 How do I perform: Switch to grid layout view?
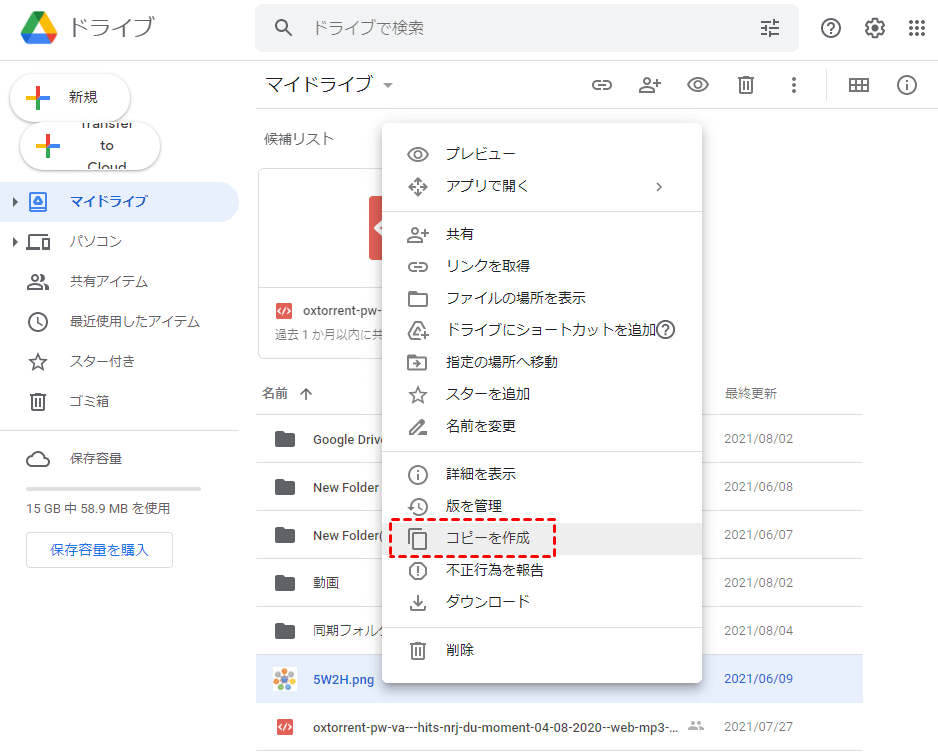click(858, 85)
